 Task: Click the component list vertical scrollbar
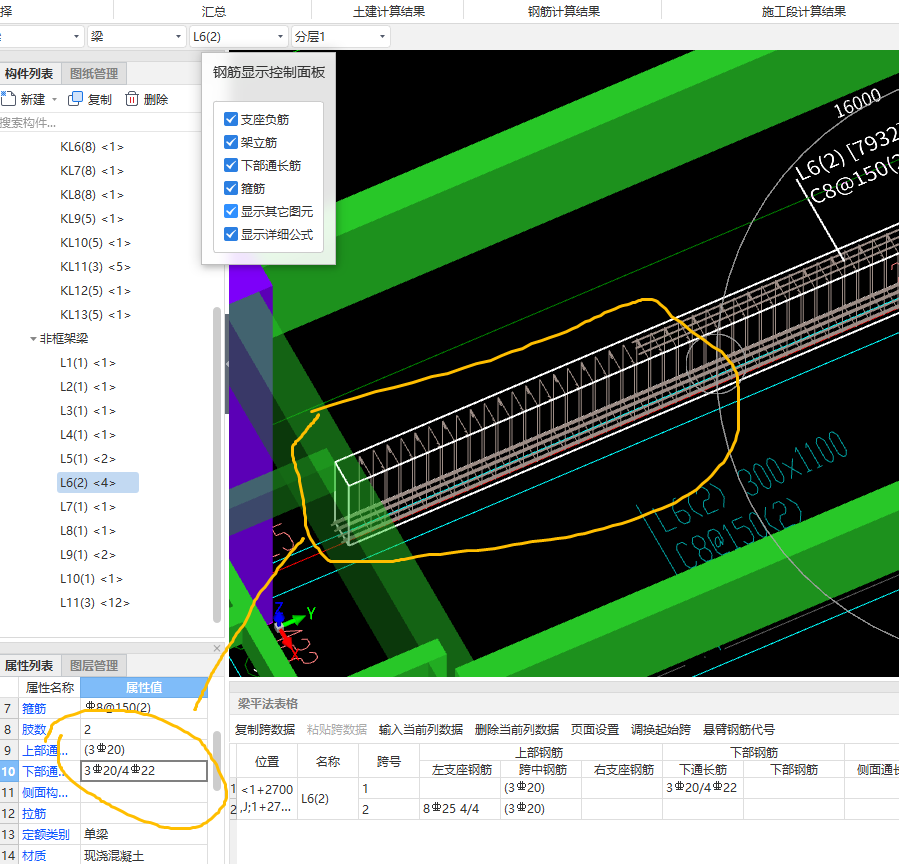pyautogui.click(x=217, y=464)
